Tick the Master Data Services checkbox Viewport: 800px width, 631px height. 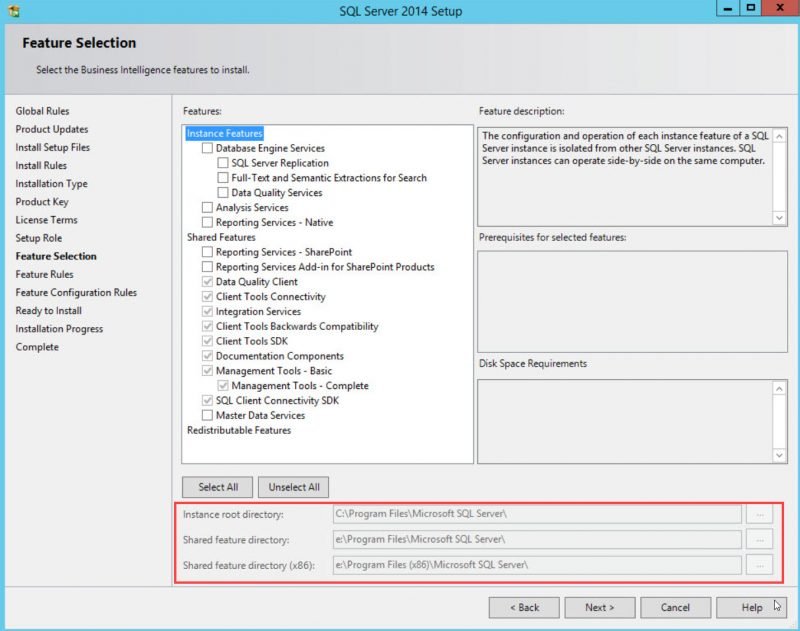(x=207, y=415)
